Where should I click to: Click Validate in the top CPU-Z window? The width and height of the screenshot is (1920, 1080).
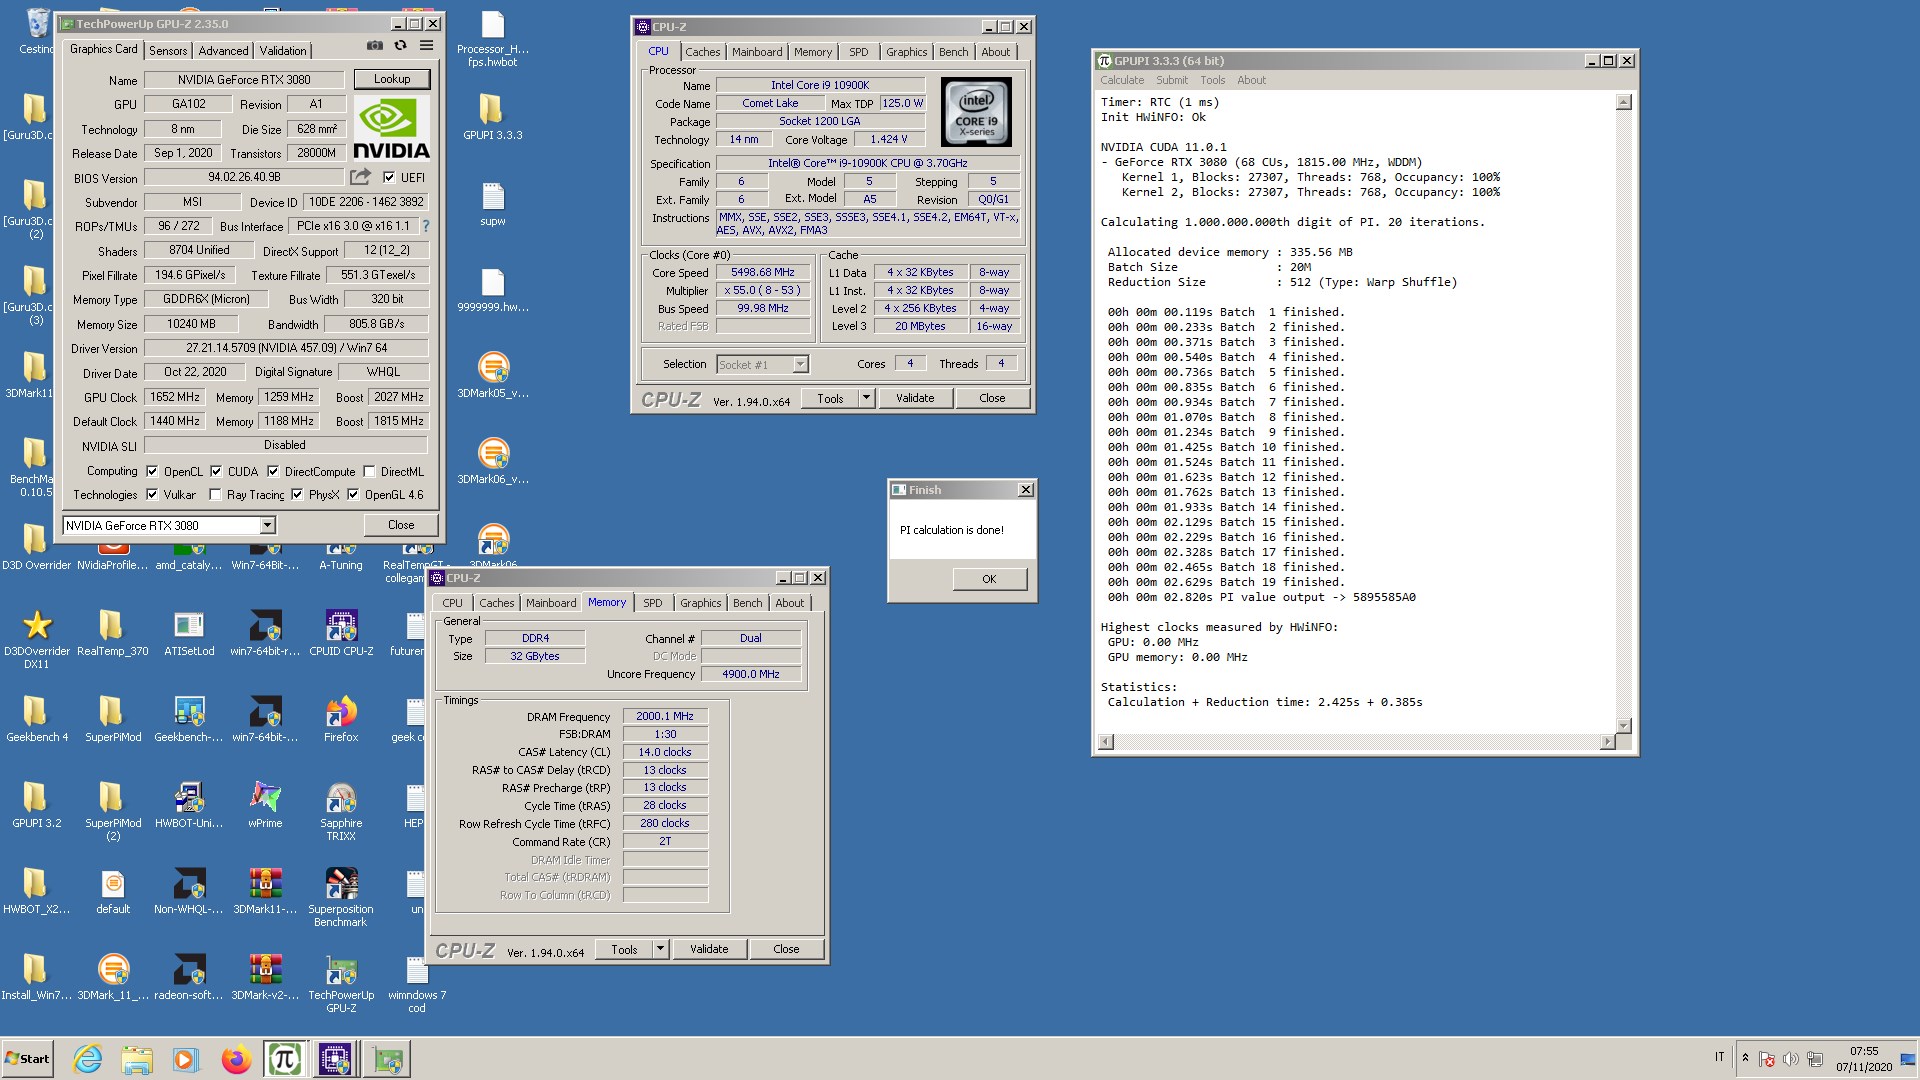click(x=915, y=398)
